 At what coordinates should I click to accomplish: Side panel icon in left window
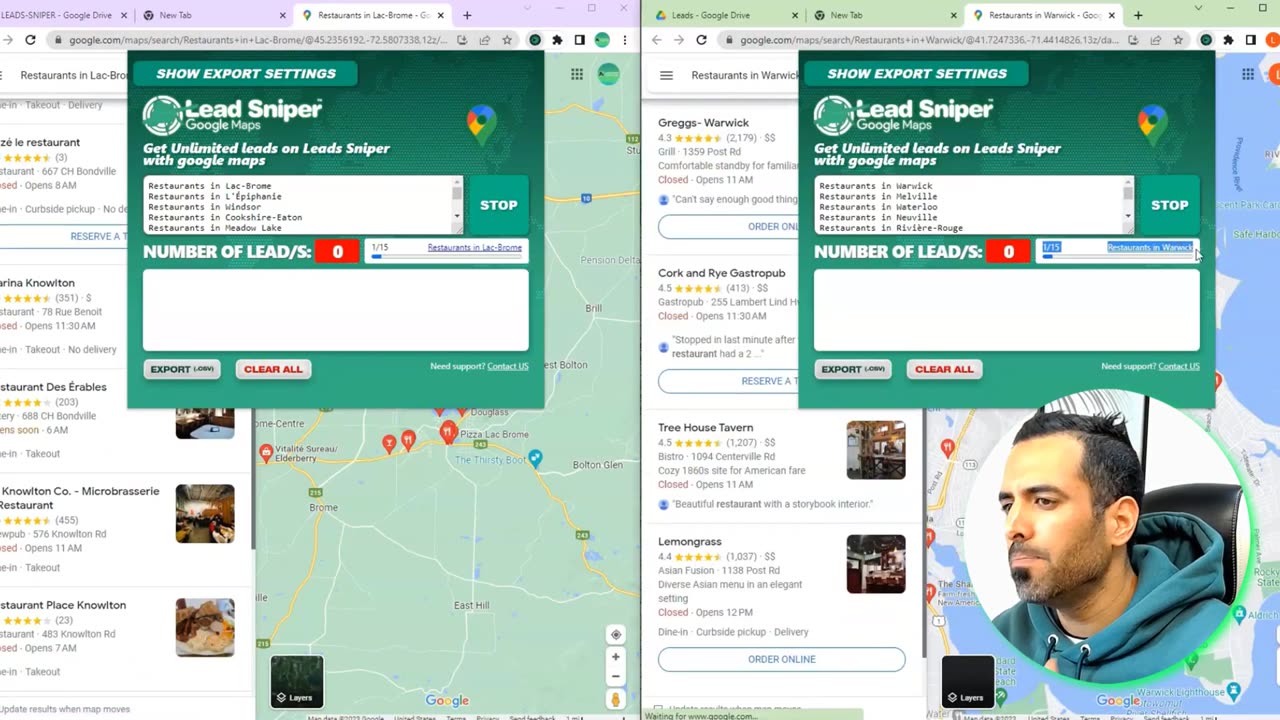click(579, 40)
